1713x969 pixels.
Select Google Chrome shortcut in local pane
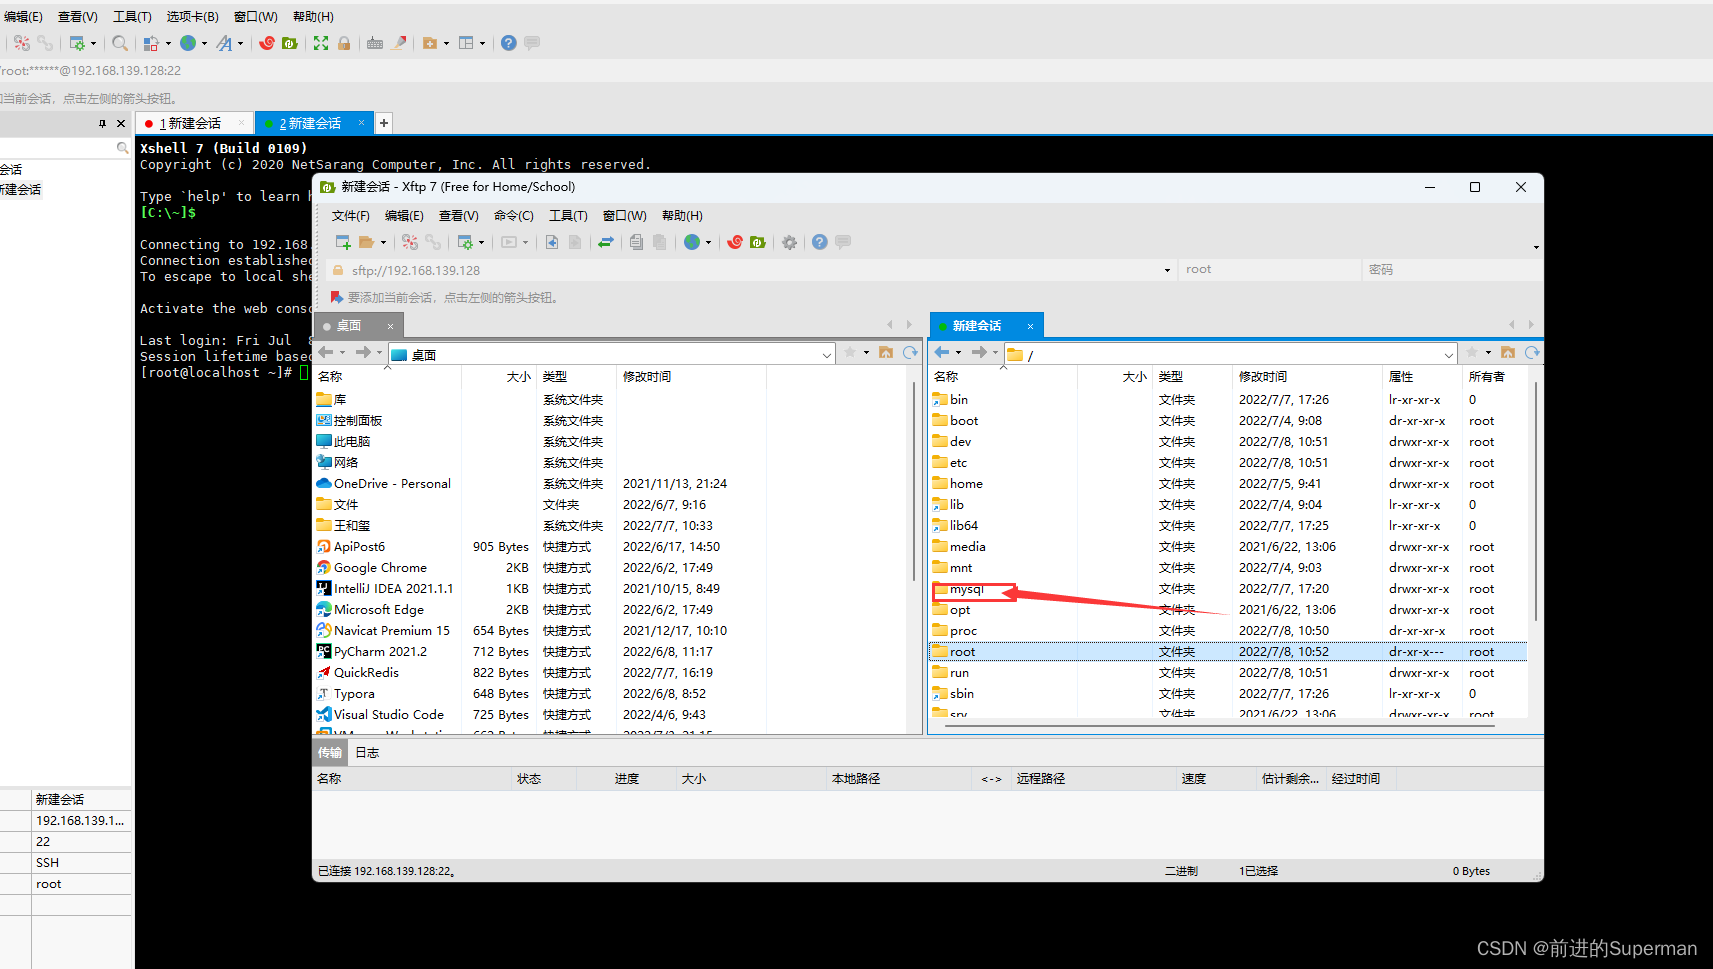pos(380,568)
